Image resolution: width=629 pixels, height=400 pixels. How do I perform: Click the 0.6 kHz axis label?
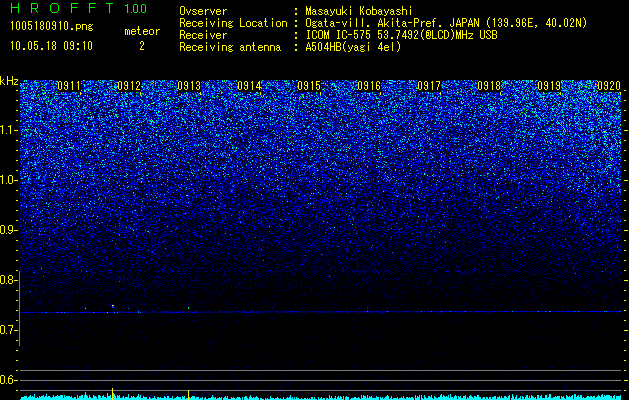tap(8, 380)
